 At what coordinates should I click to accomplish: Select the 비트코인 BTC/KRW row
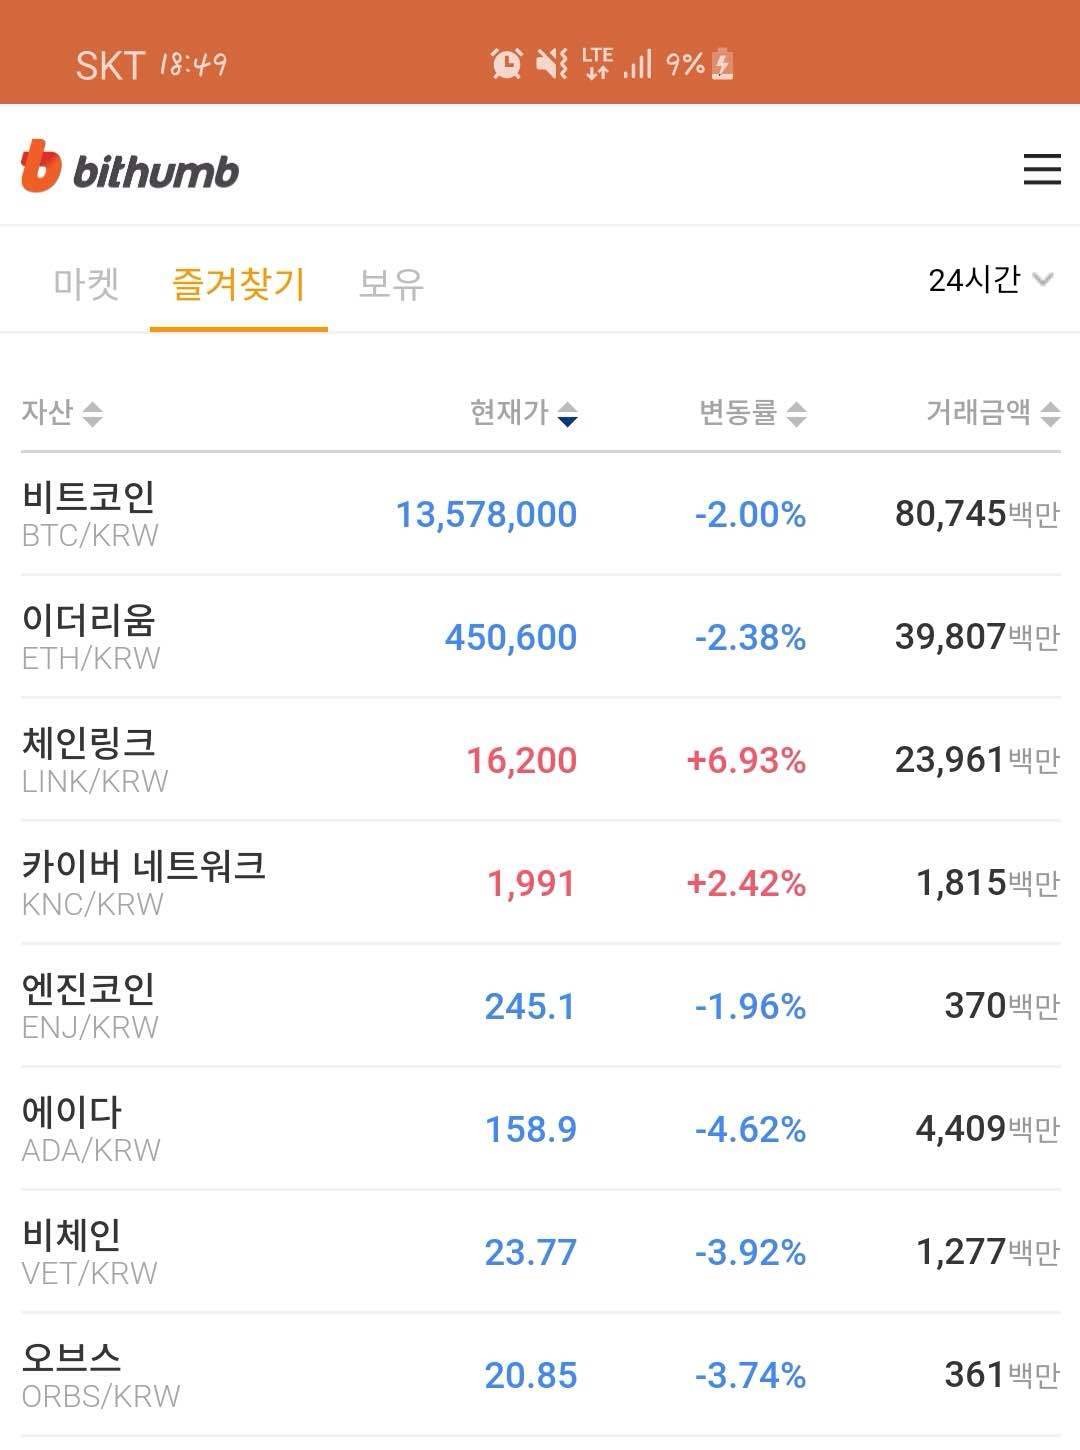(x=540, y=514)
